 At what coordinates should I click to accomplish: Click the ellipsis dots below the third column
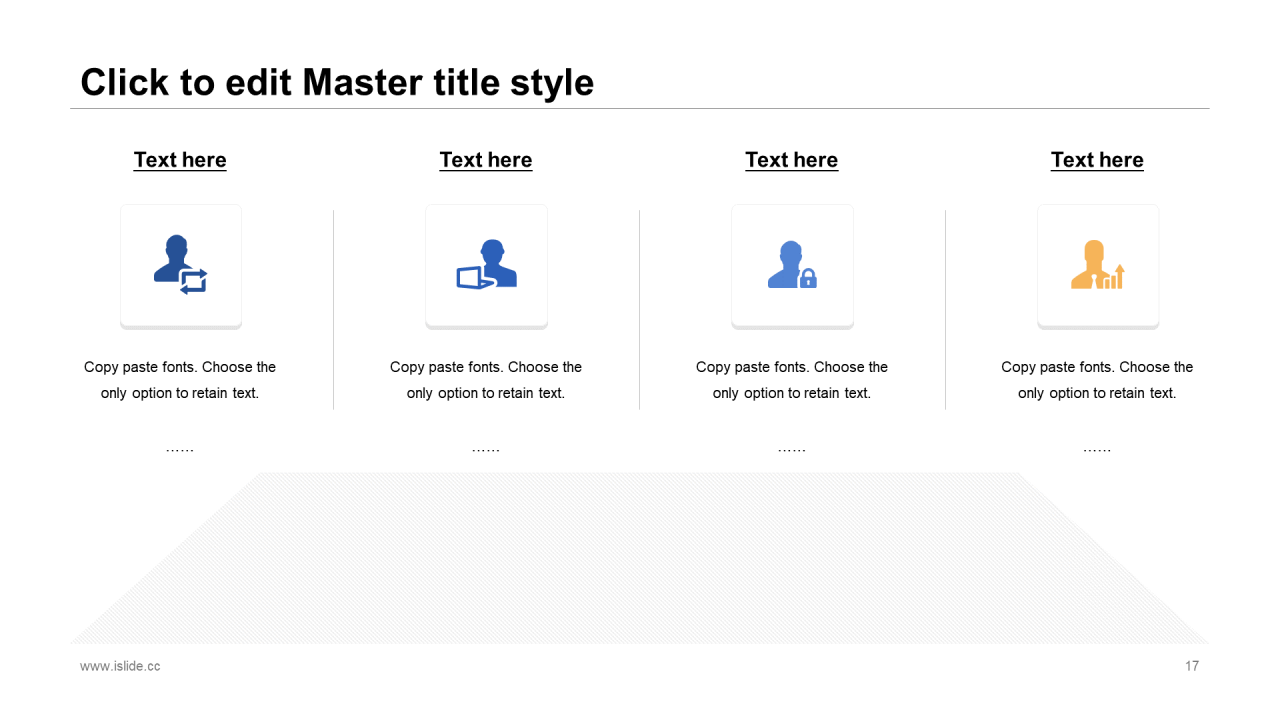[x=792, y=451]
